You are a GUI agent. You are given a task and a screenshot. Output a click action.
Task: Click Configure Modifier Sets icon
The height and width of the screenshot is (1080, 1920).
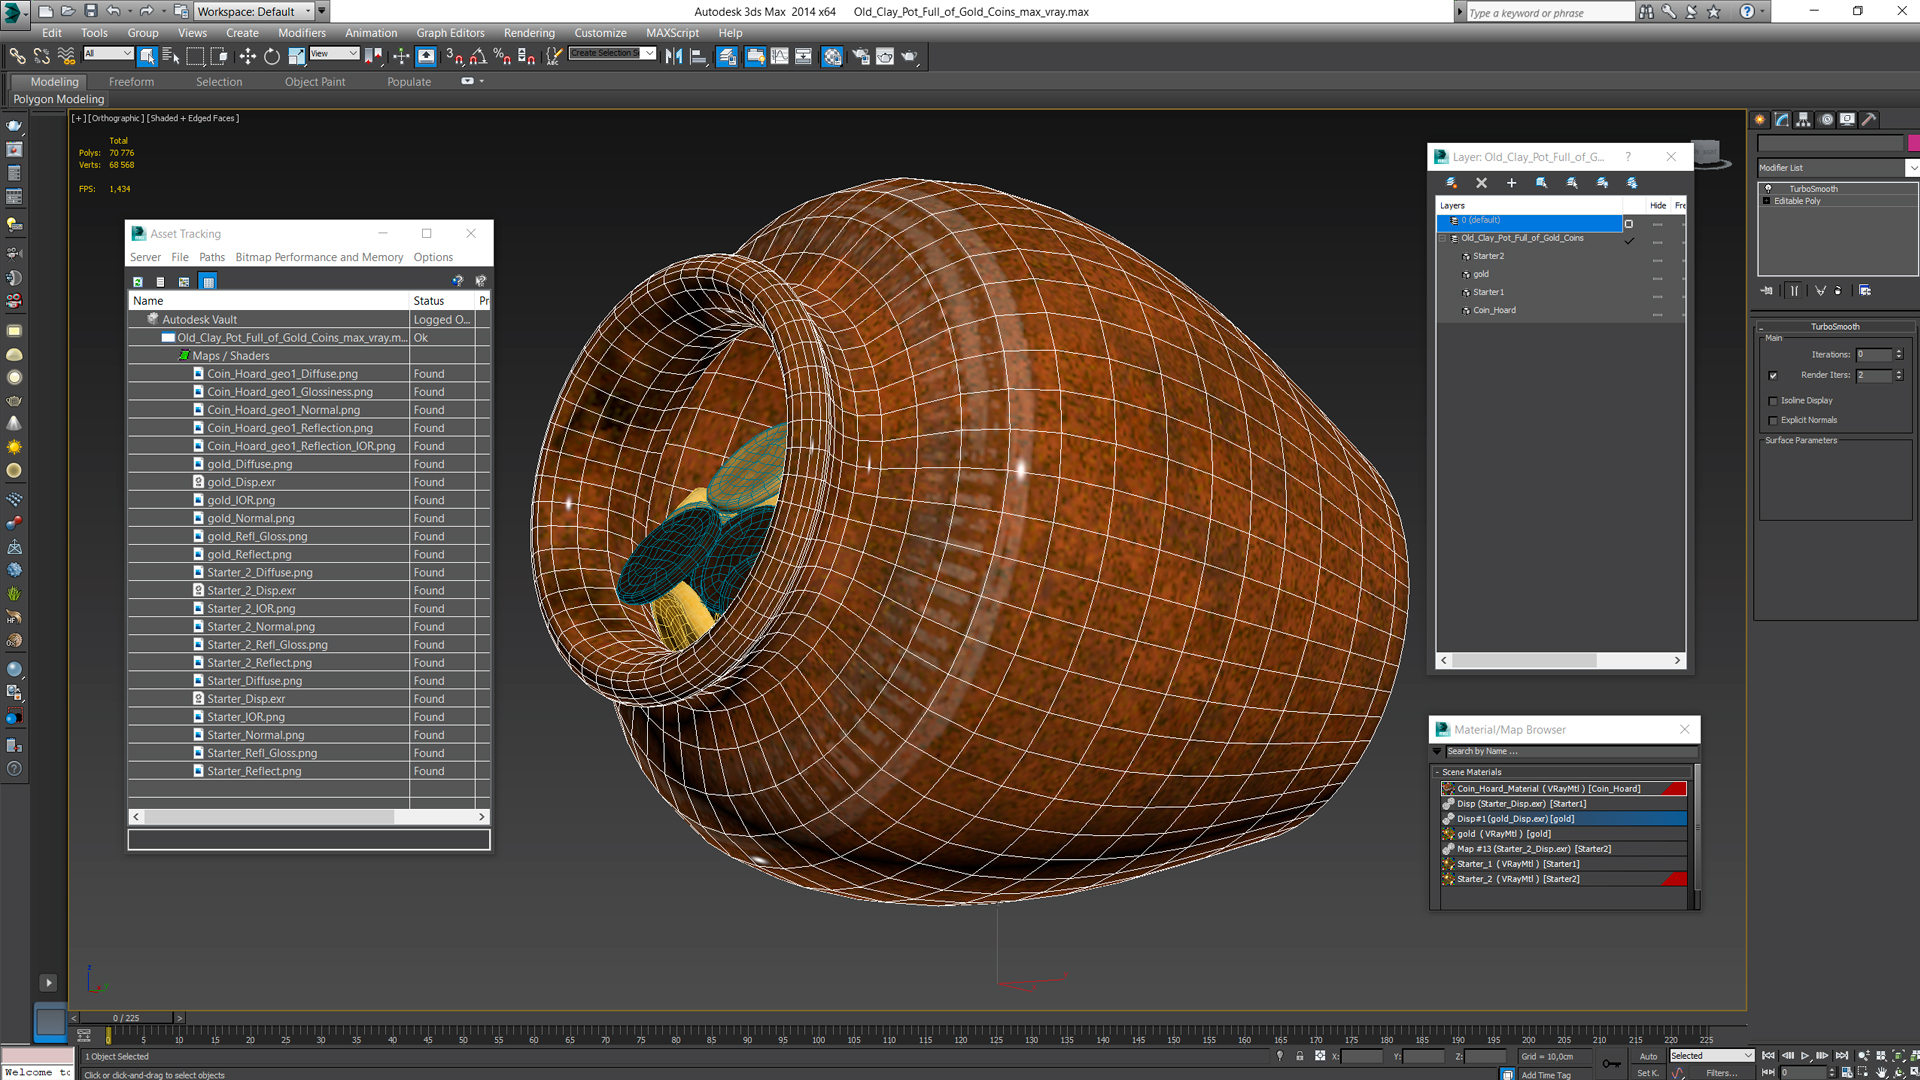(x=1865, y=291)
